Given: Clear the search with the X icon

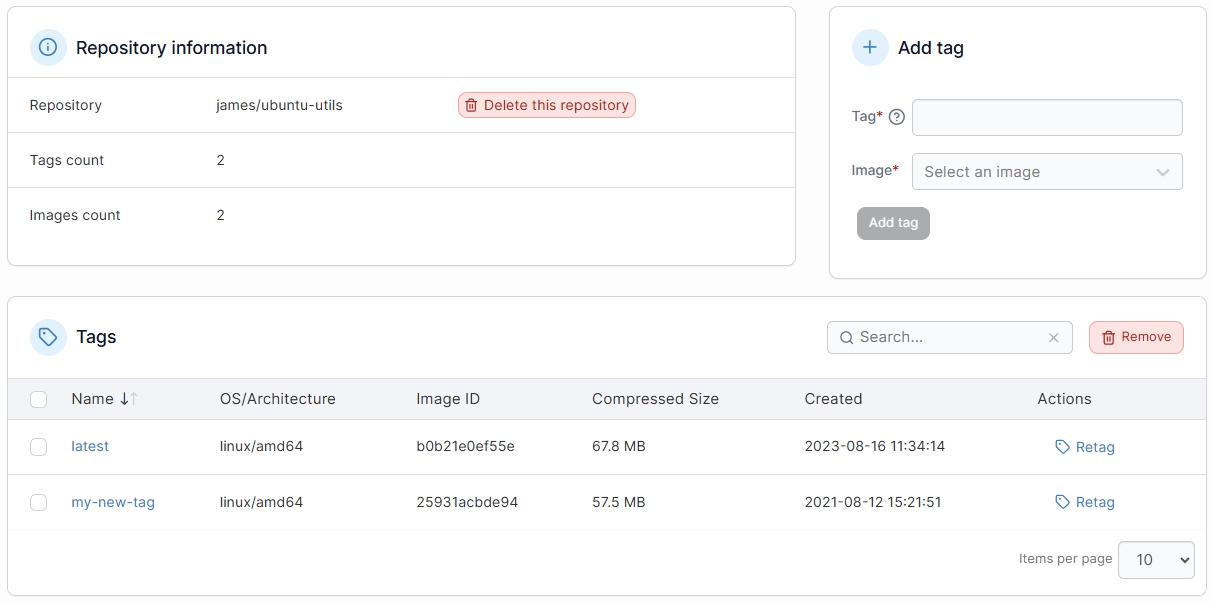Looking at the screenshot, I should point(1053,338).
